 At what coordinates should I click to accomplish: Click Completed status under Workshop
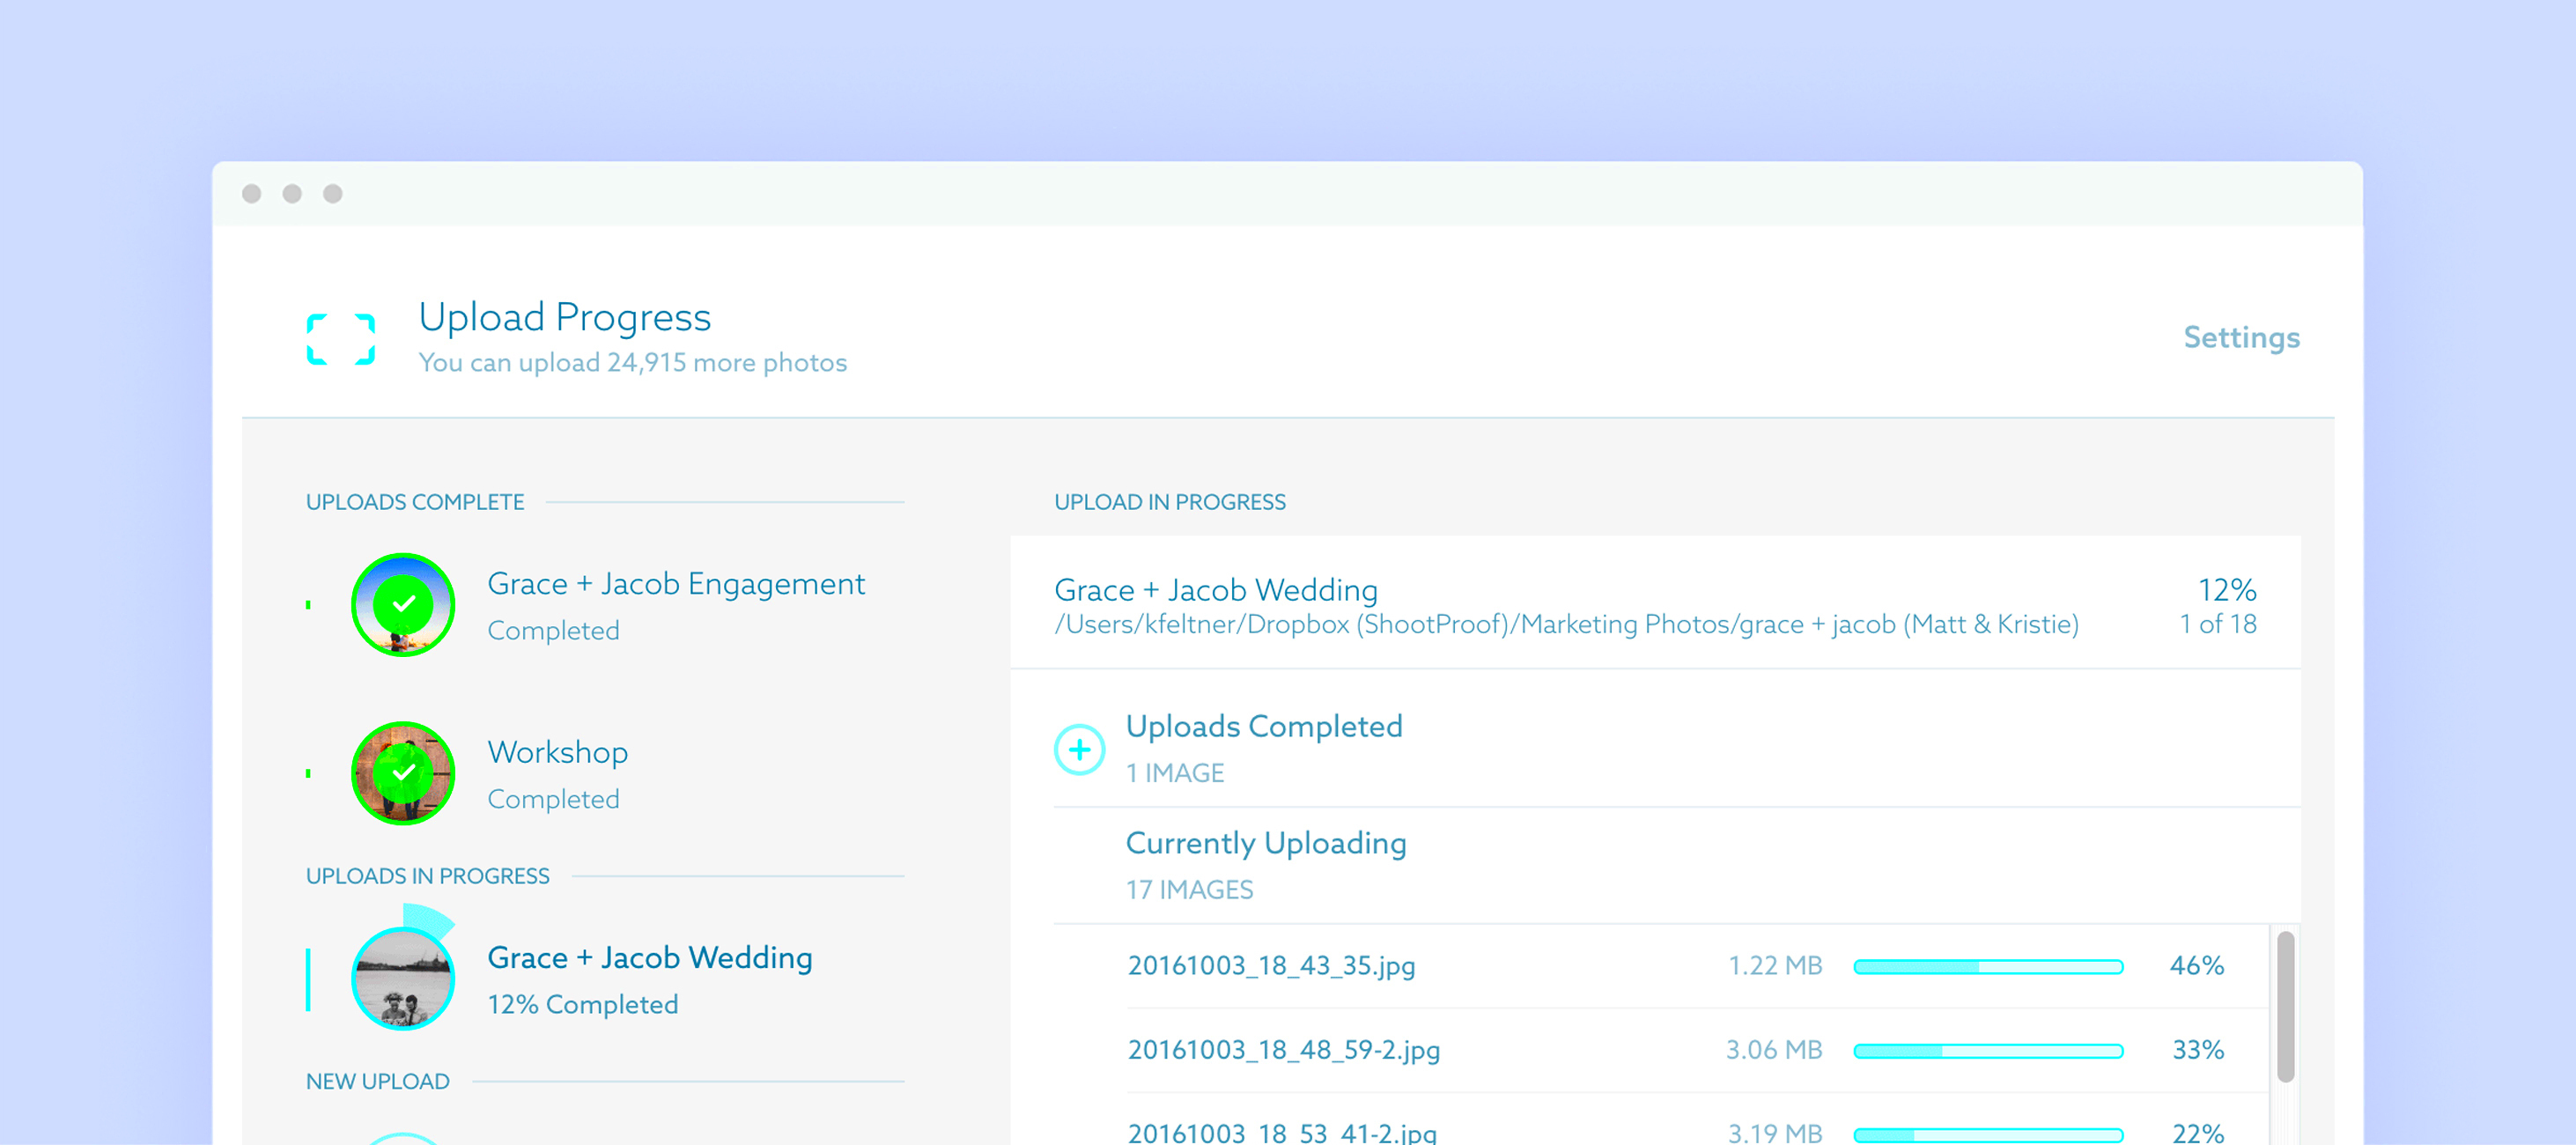pos(553,799)
